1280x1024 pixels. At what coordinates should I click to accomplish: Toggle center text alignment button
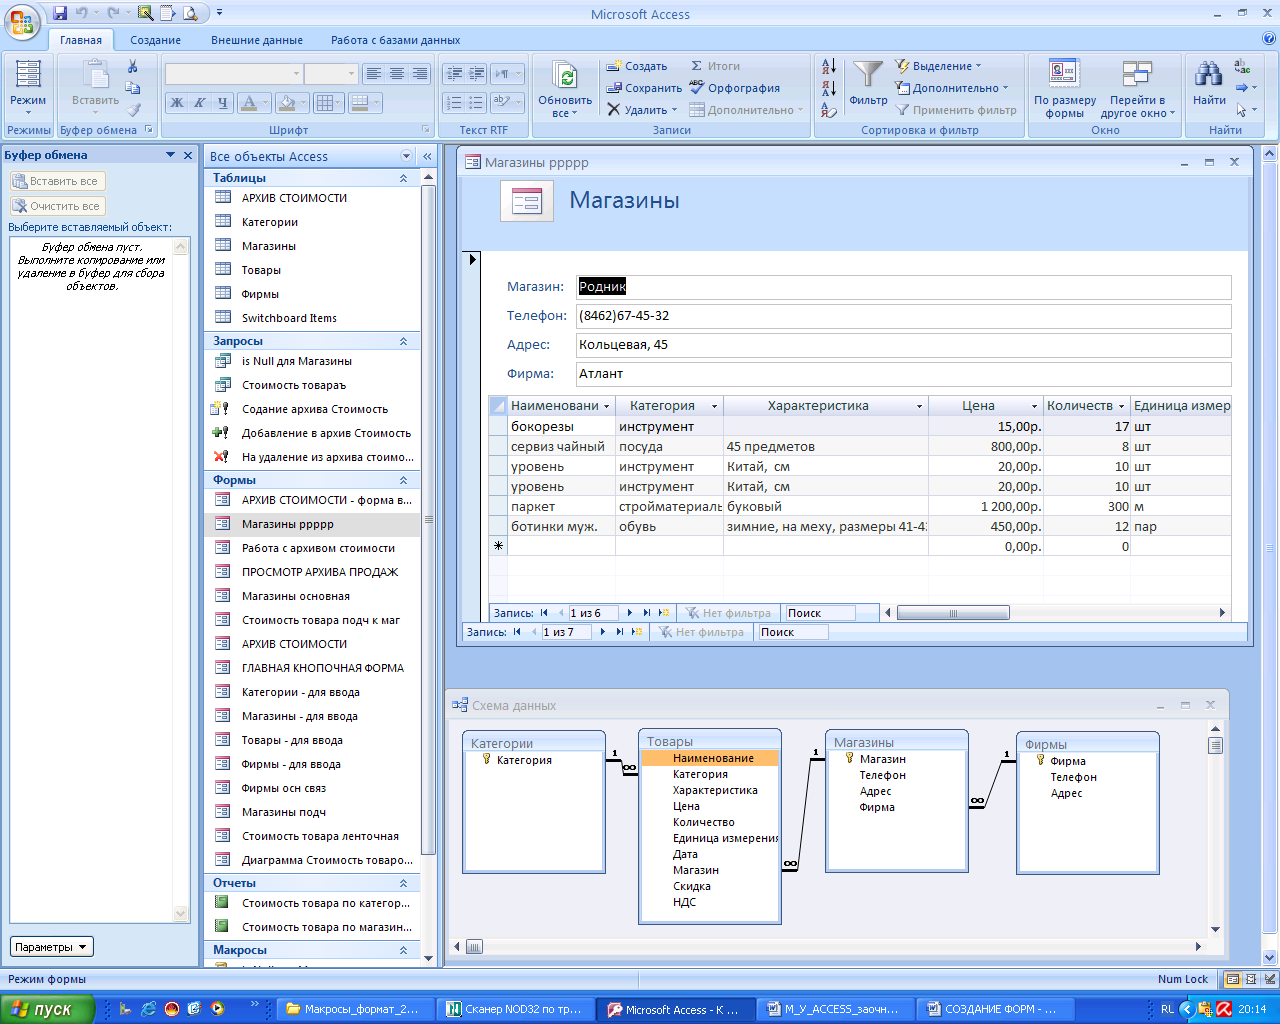(x=397, y=74)
